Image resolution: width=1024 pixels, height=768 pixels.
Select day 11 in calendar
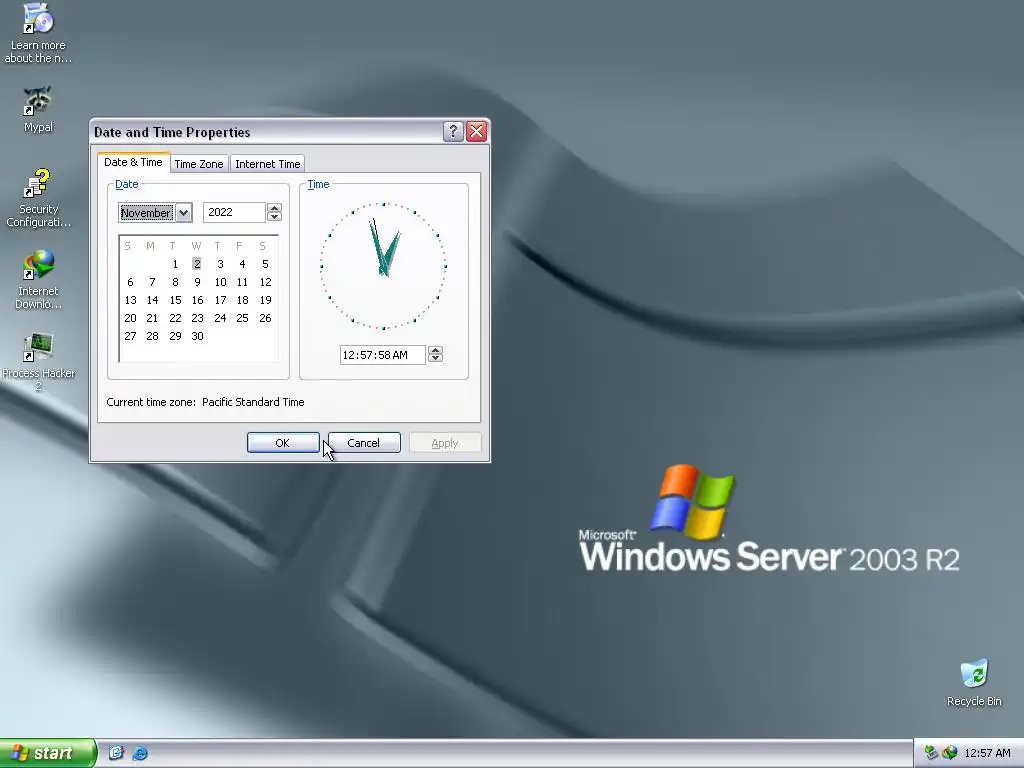click(242, 282)
